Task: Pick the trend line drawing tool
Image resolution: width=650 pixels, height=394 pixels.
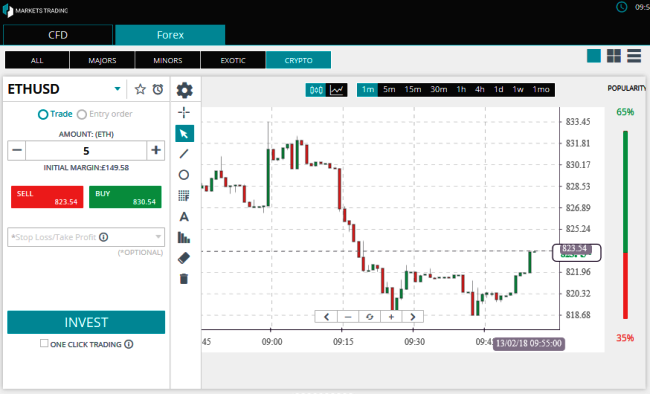Action: coord(184,154)
